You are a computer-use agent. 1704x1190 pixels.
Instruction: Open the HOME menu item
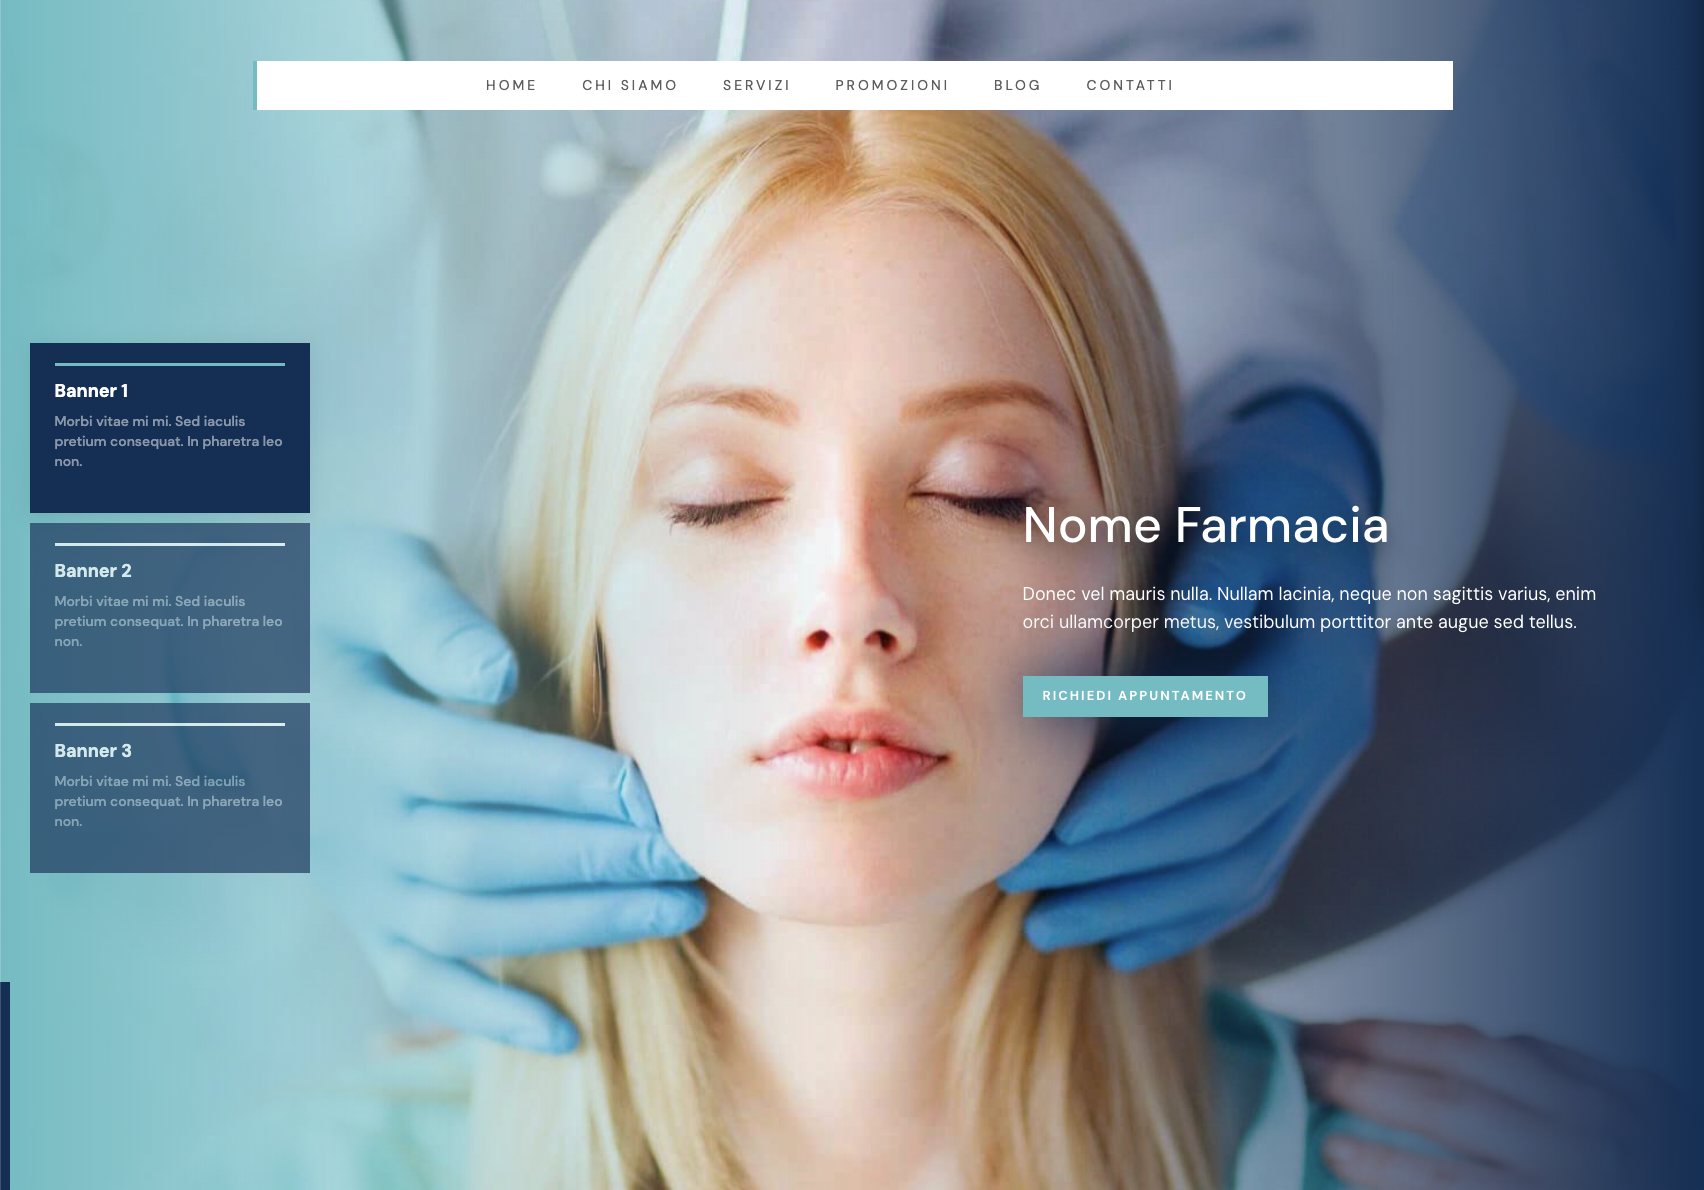click(511, 86)
